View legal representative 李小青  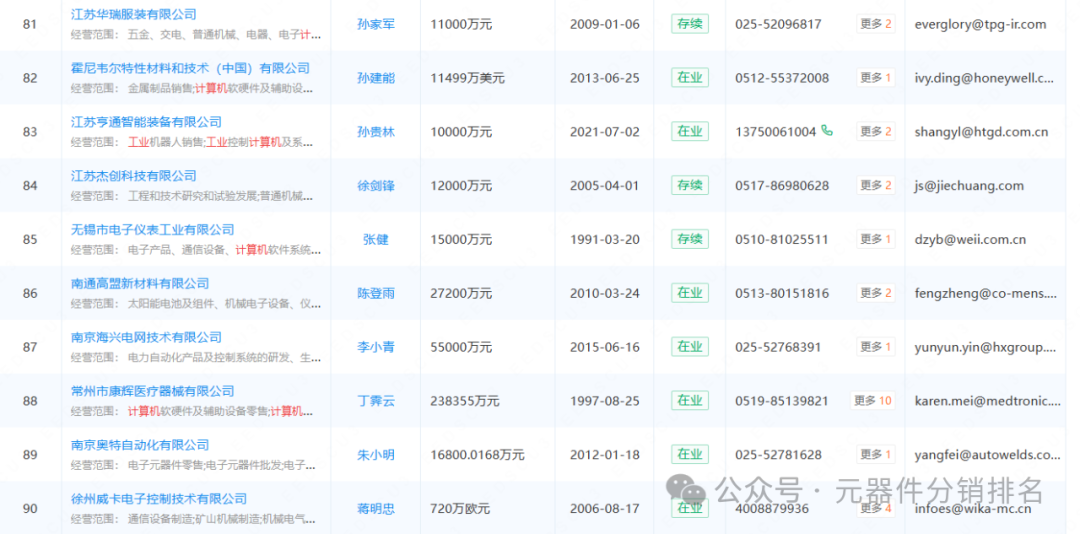pos(376,347)
